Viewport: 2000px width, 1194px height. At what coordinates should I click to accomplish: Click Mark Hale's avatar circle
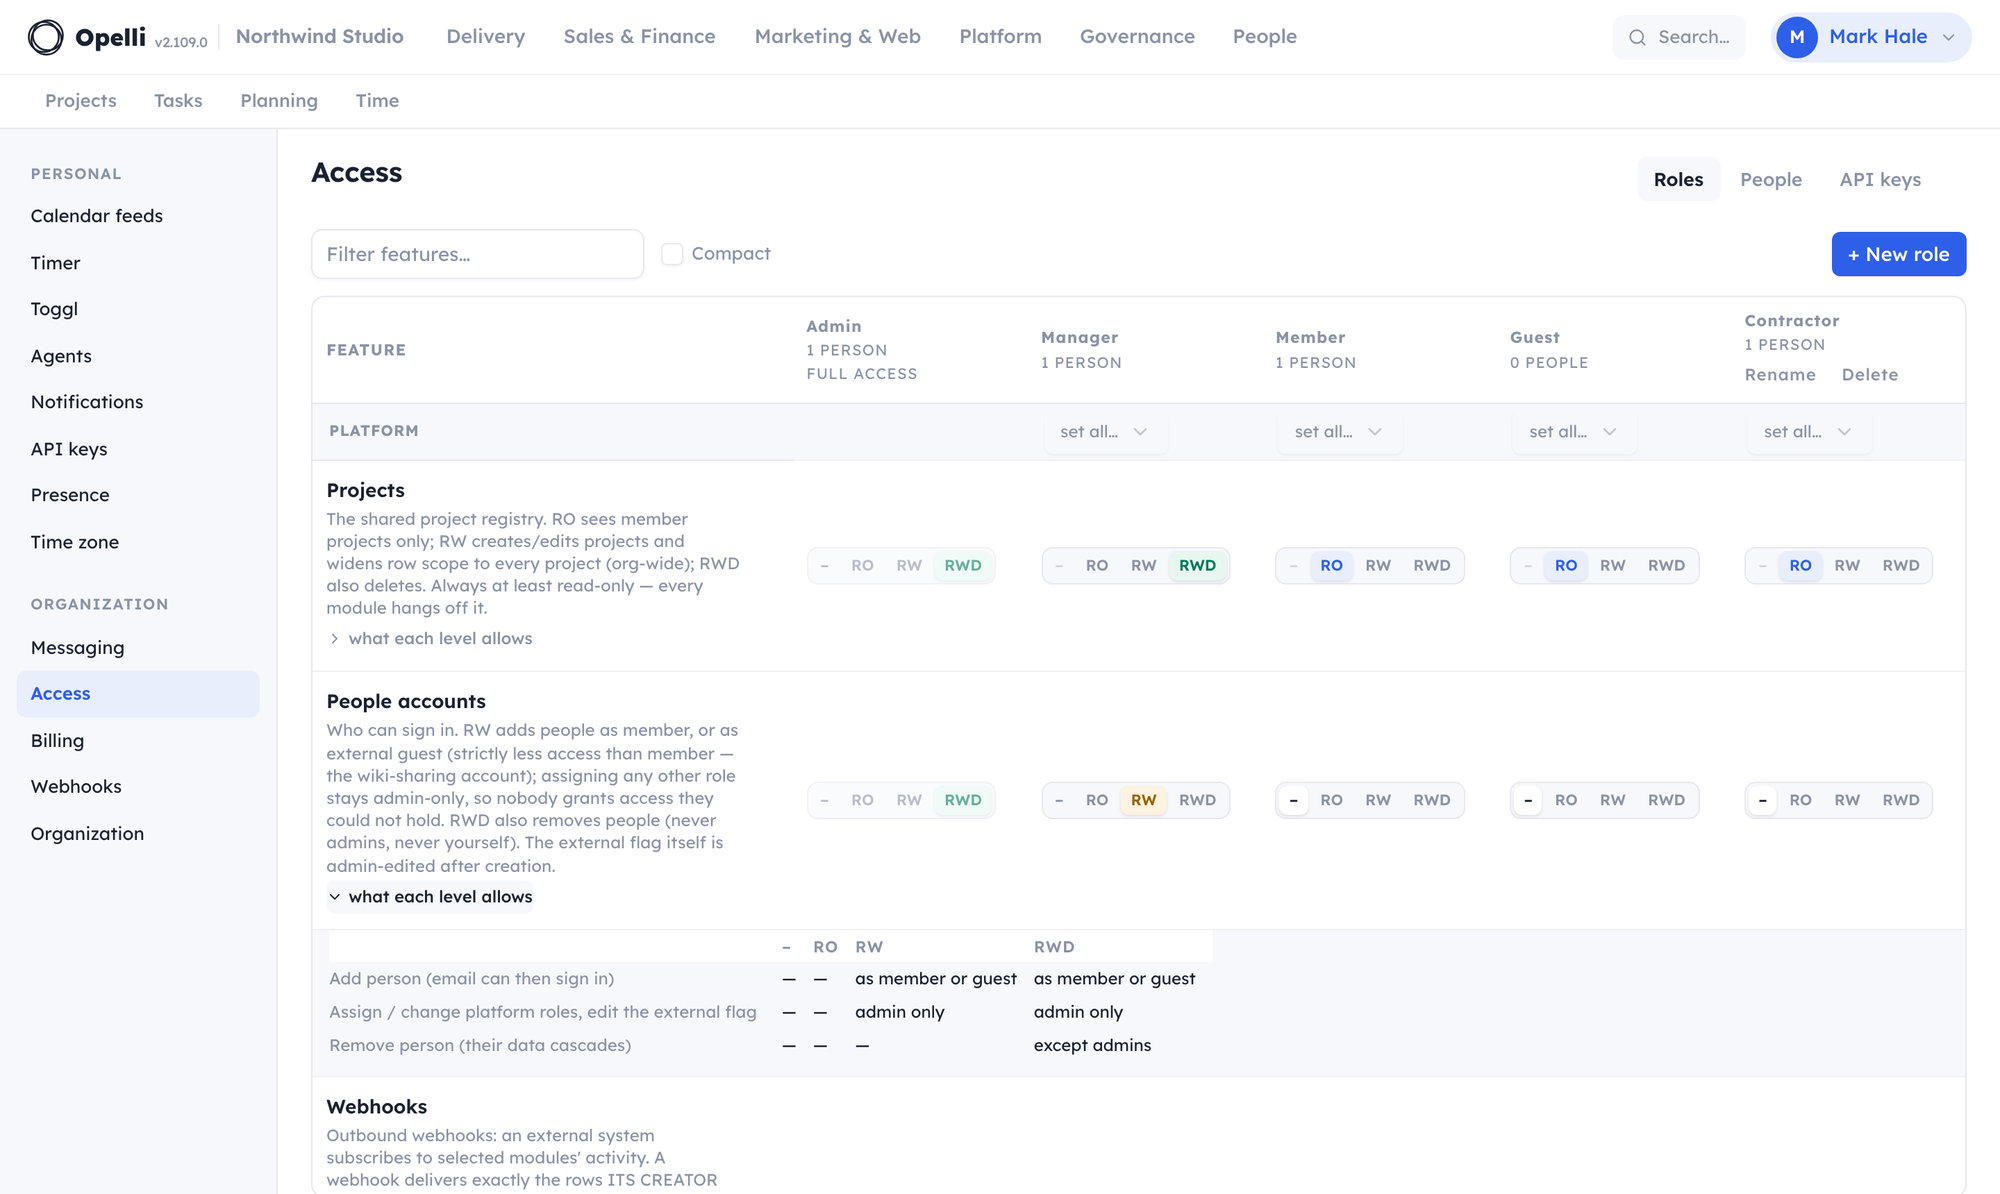(1797, 37)
